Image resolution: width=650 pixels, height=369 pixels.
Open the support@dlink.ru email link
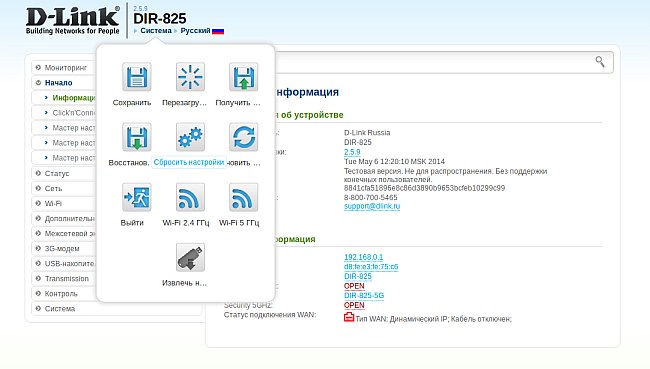pyautogui.click(x=372, y=206)
